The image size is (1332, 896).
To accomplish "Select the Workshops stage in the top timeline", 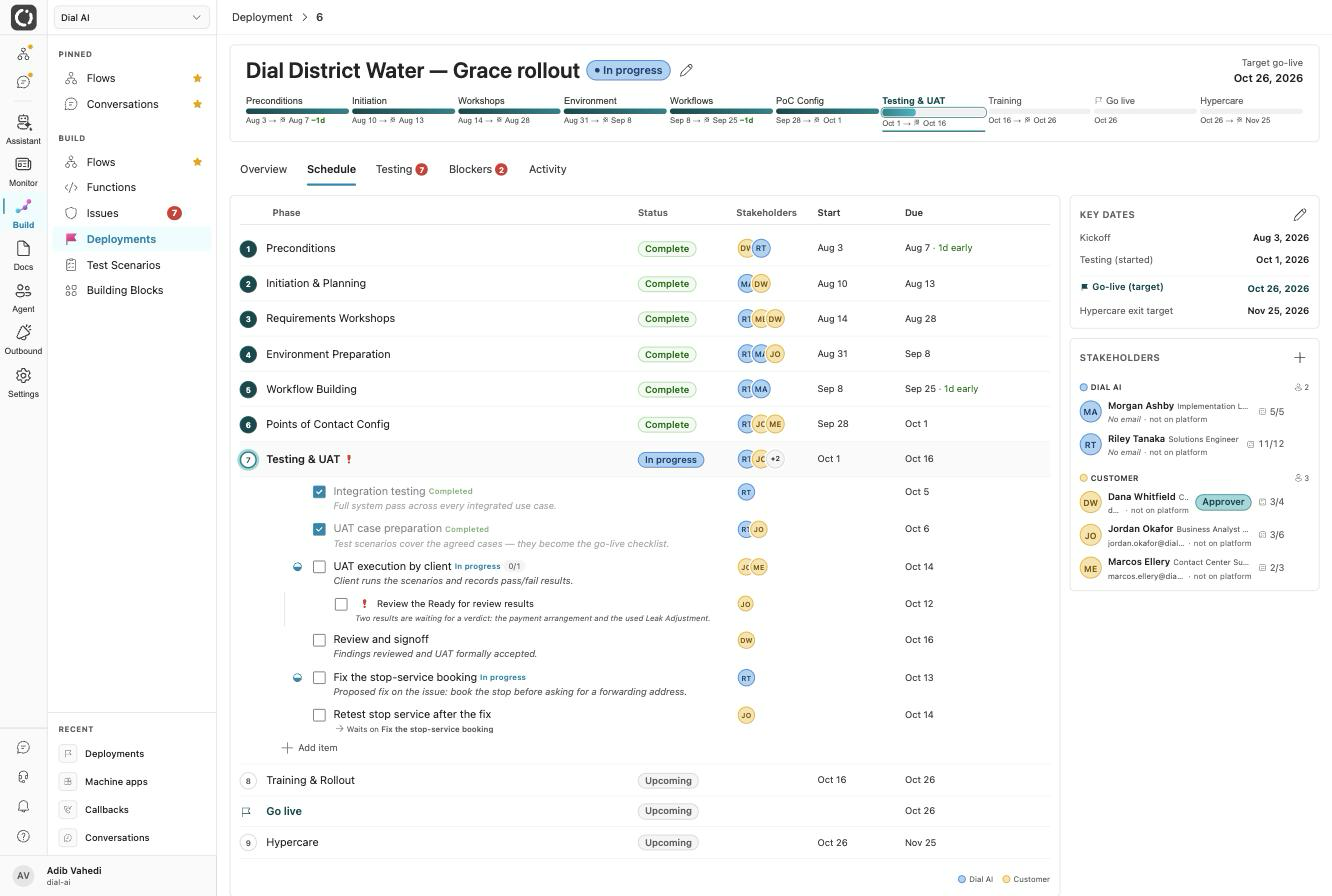I will (509, 112).
